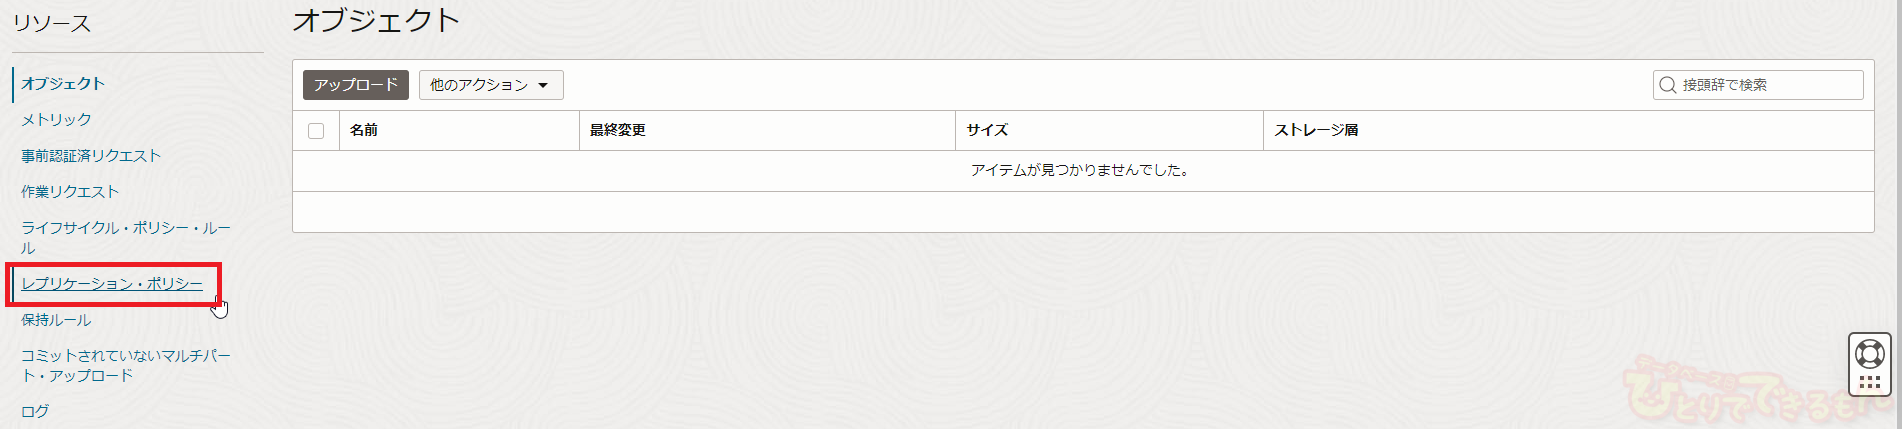1902x429 pixels.
Task: Open the 事前認証済リクエスト link
Action: [x=91, y=156]
